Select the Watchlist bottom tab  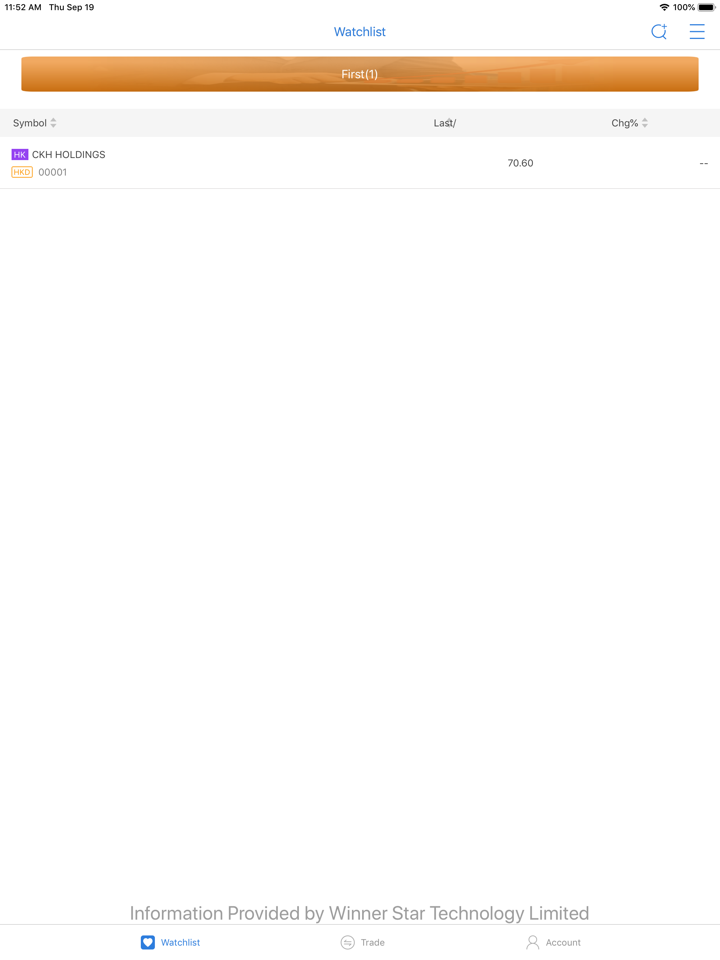170,942
